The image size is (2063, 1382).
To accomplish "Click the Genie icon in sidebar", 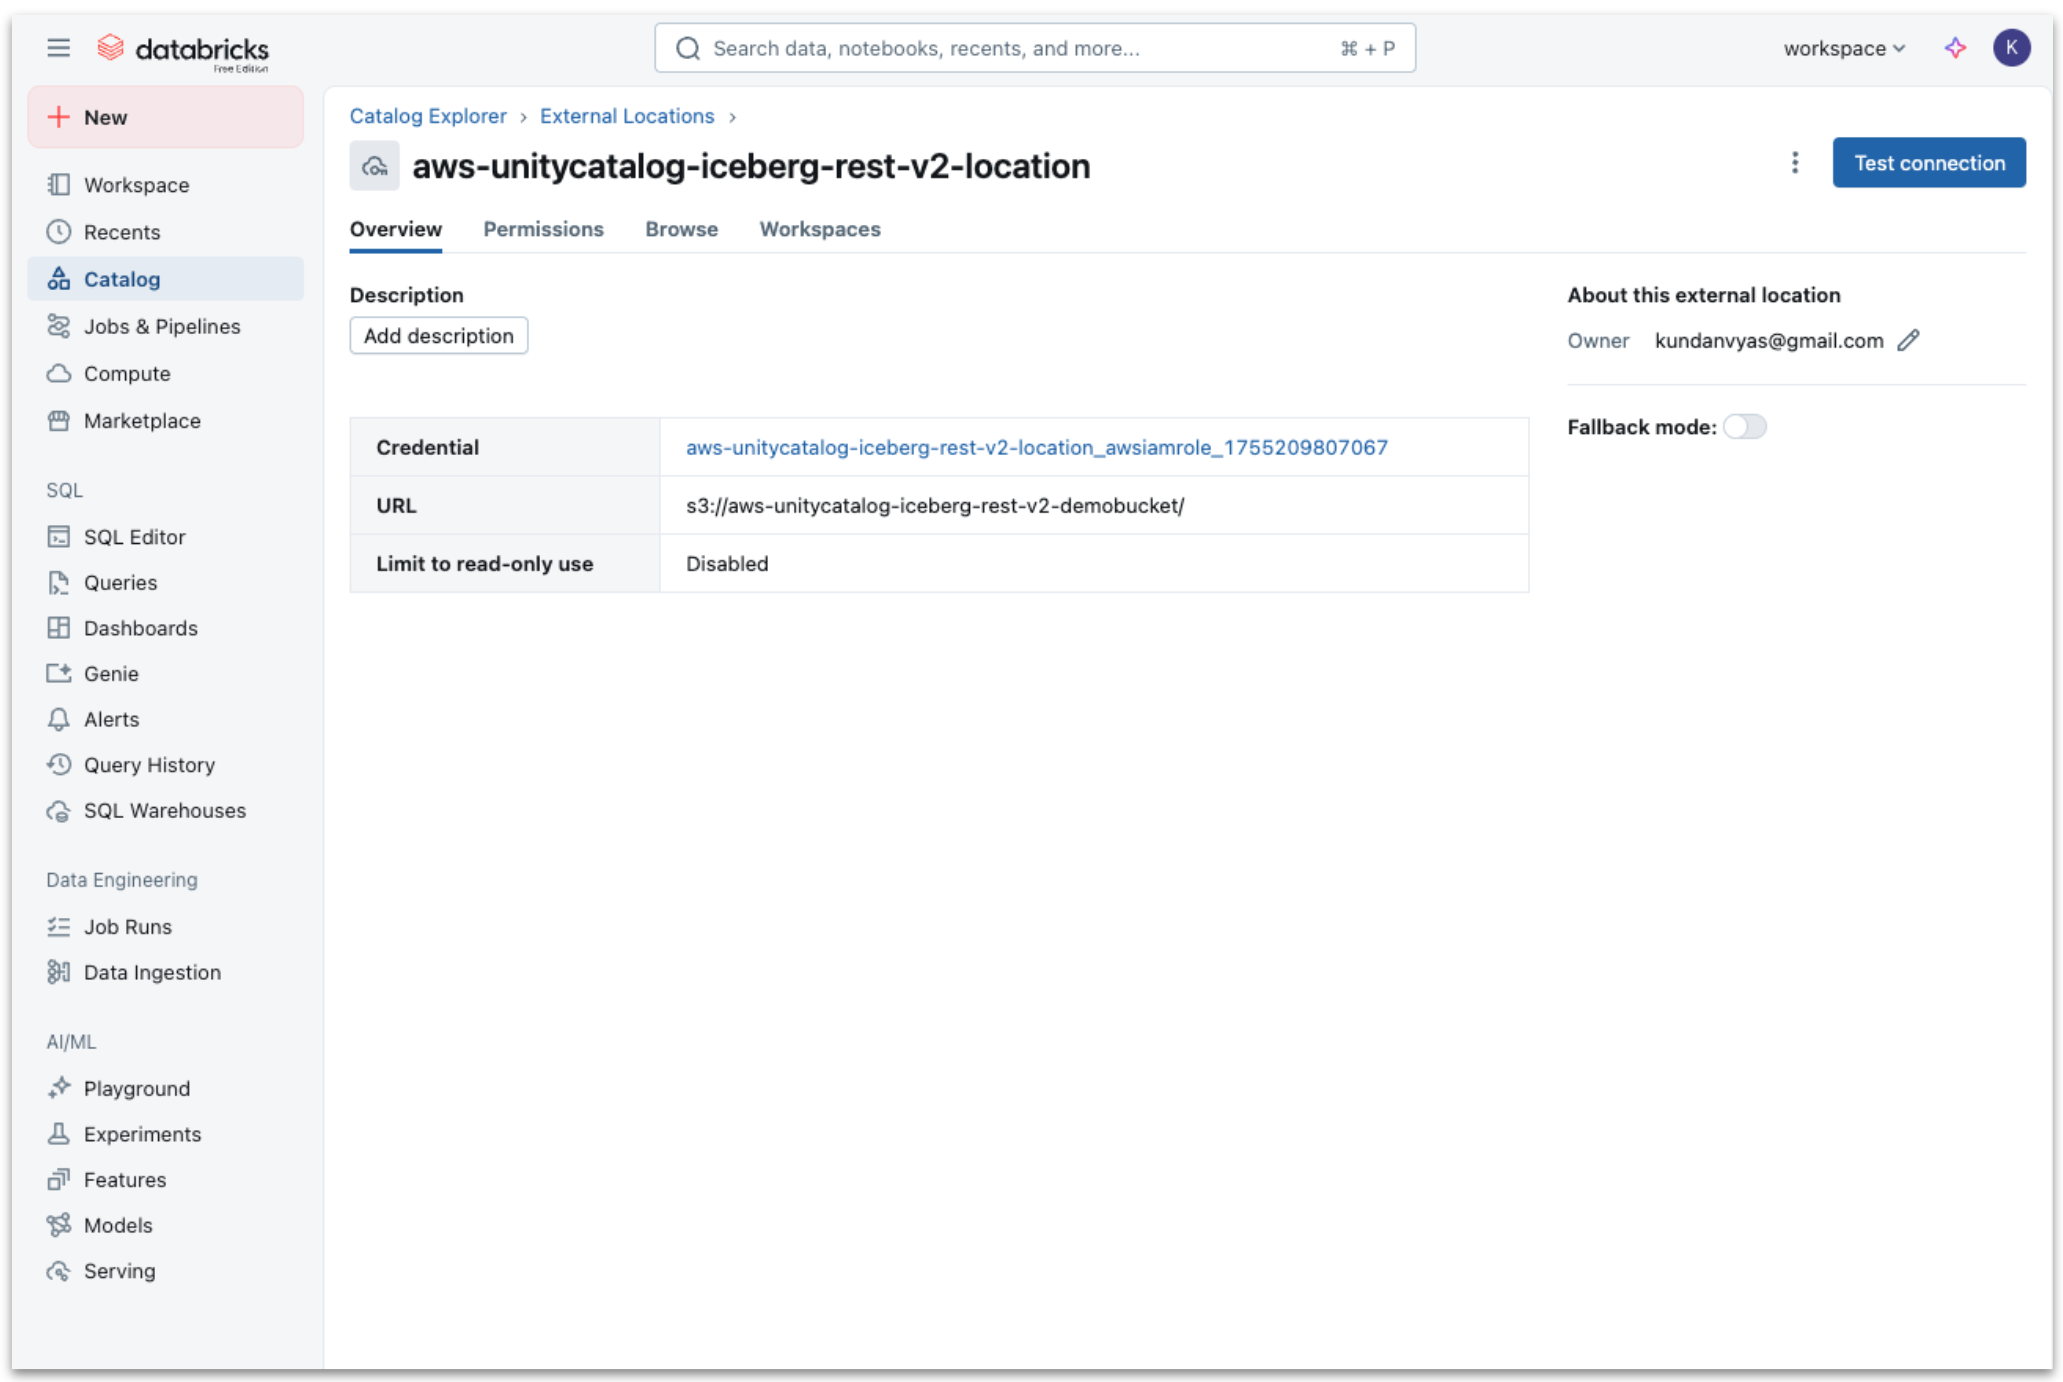I will coord(59,673).
